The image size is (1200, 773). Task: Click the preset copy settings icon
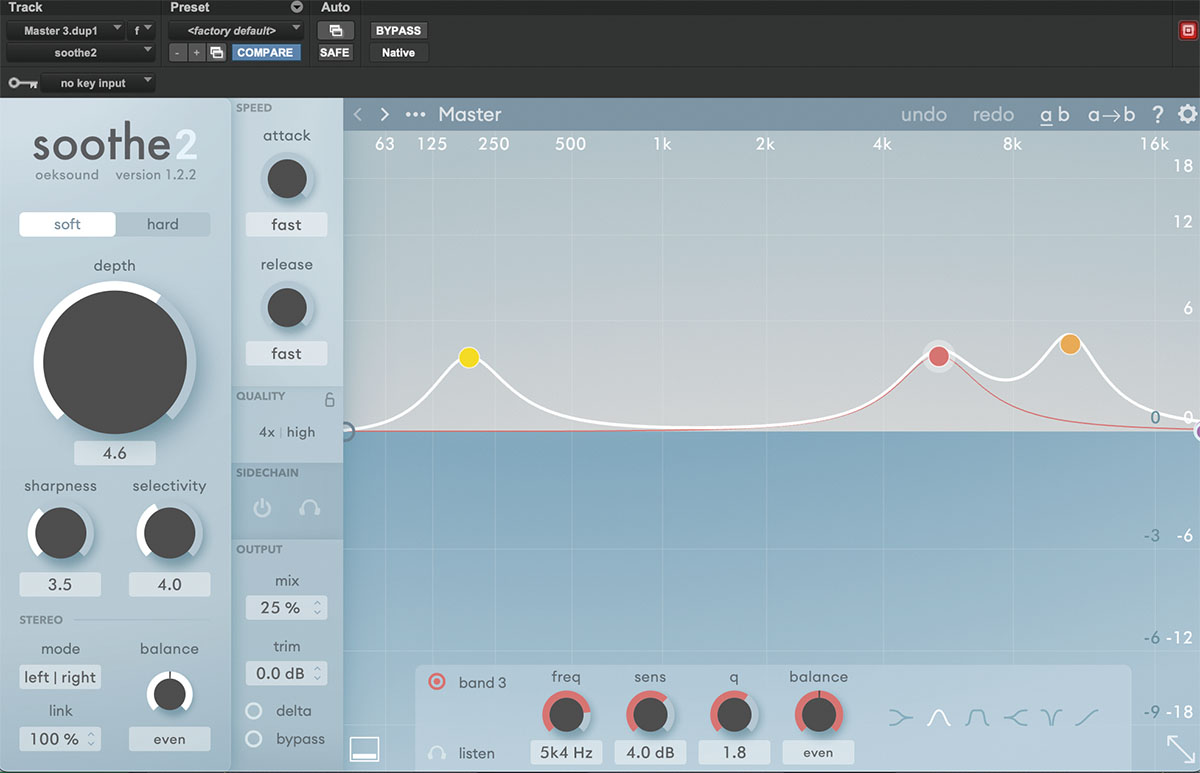coord(217,52)
